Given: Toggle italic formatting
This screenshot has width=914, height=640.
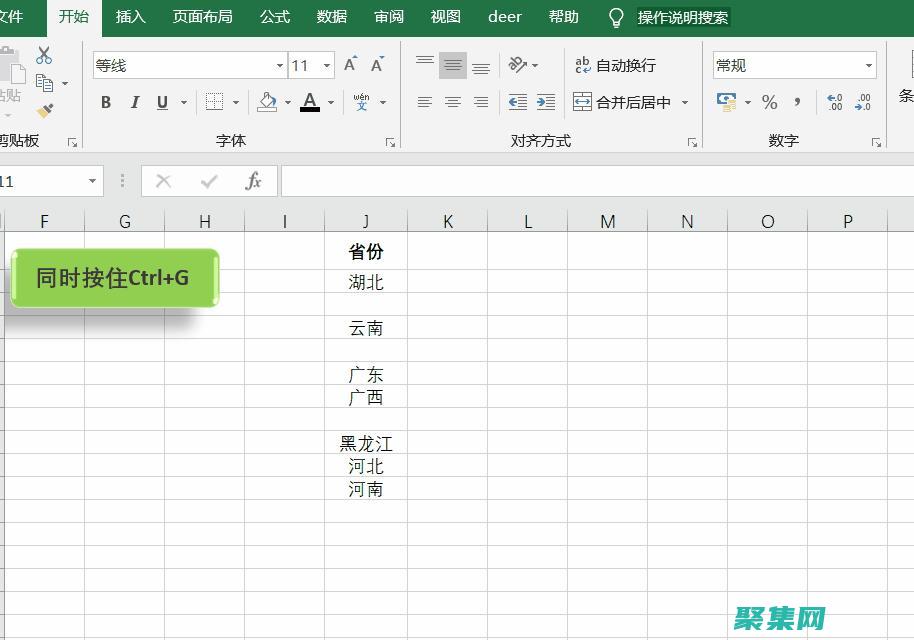Looking at the screenshot, I should [x=135, y=102].
